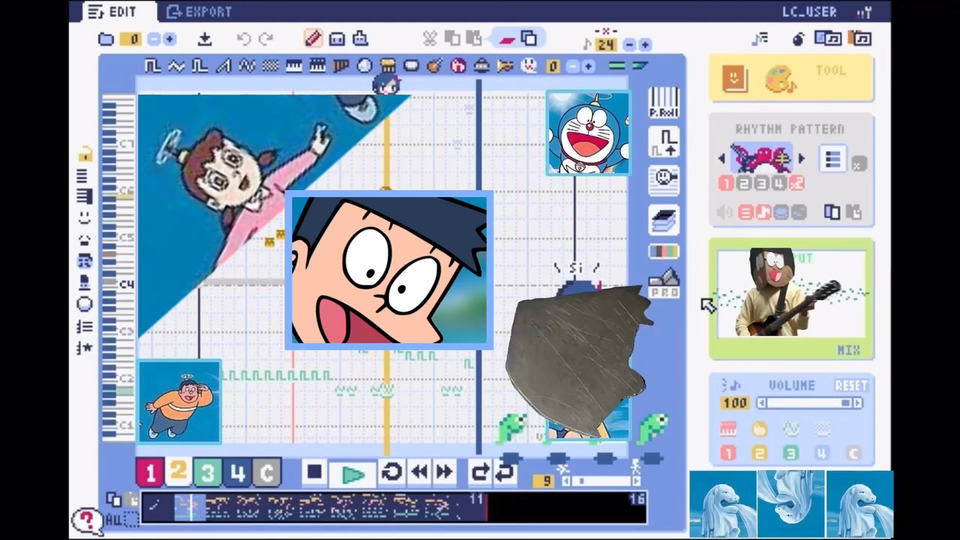Copy selection in top toolbar
The width and height of the screenshot is (960, 540).
[x=452, y=39]
